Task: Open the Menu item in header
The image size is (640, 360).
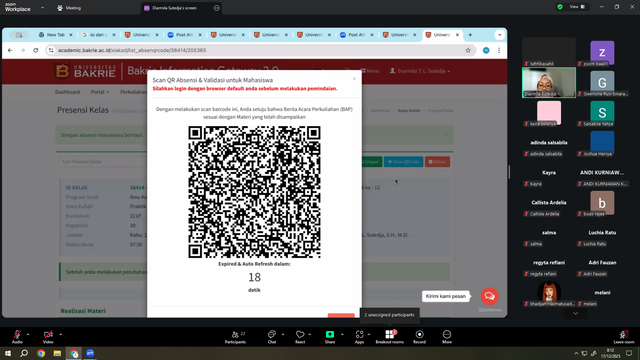Action: (370, 71)
